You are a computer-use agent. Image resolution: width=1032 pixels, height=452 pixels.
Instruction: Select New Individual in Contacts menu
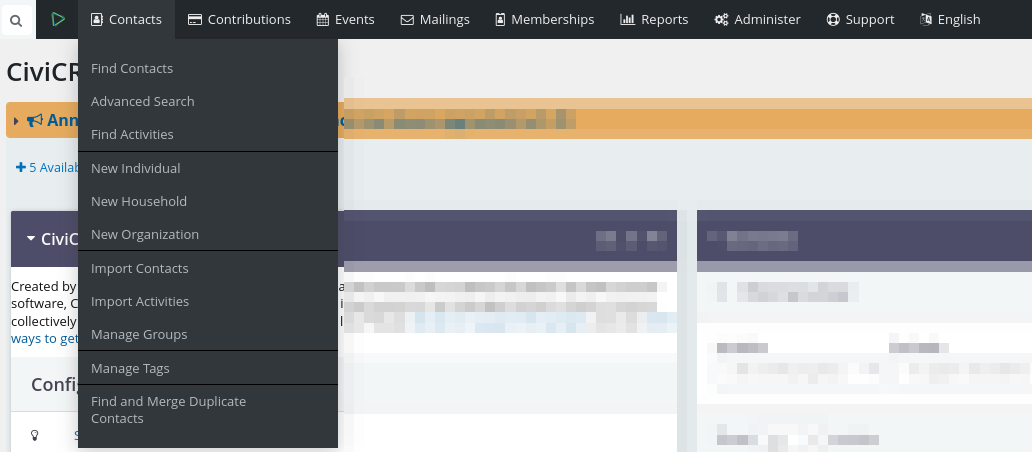pos(136,168)
